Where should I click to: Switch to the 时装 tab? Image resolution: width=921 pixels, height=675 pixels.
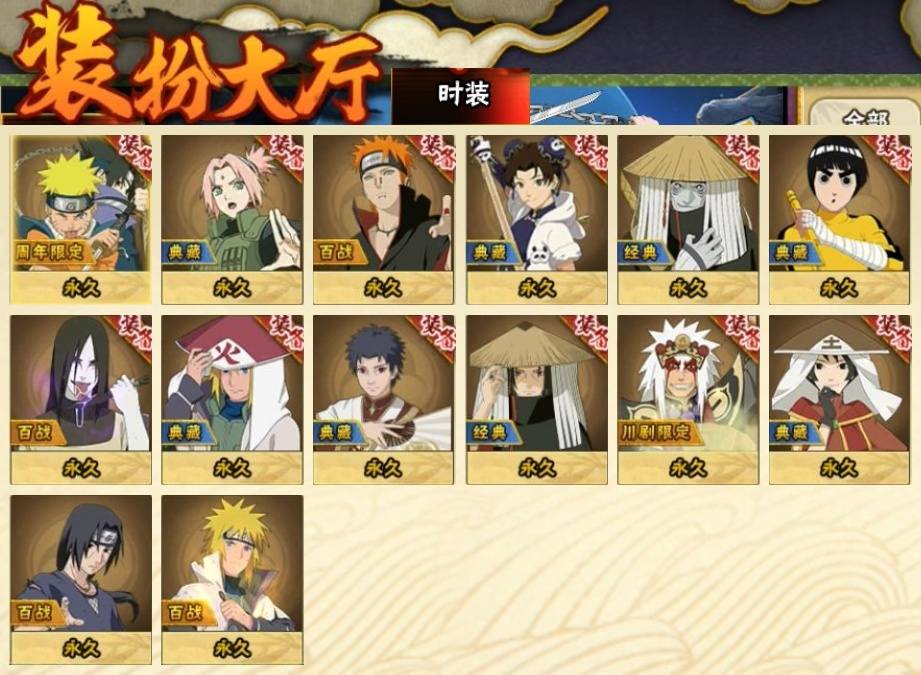(x=461, y=96)
